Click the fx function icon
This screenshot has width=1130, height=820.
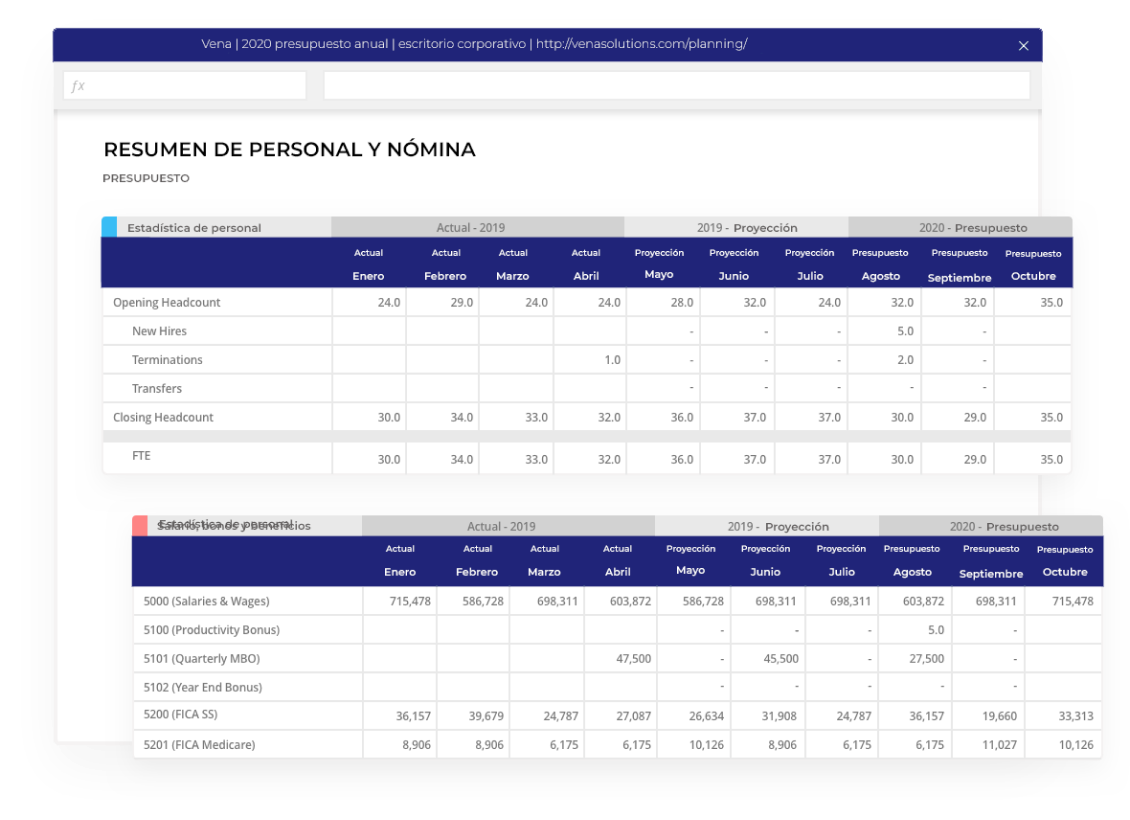(x=78, y=86)
